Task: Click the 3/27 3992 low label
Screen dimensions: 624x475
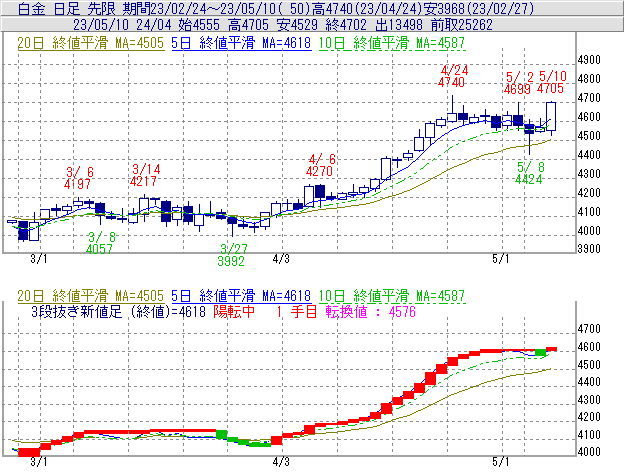Action: coord(232,255)
